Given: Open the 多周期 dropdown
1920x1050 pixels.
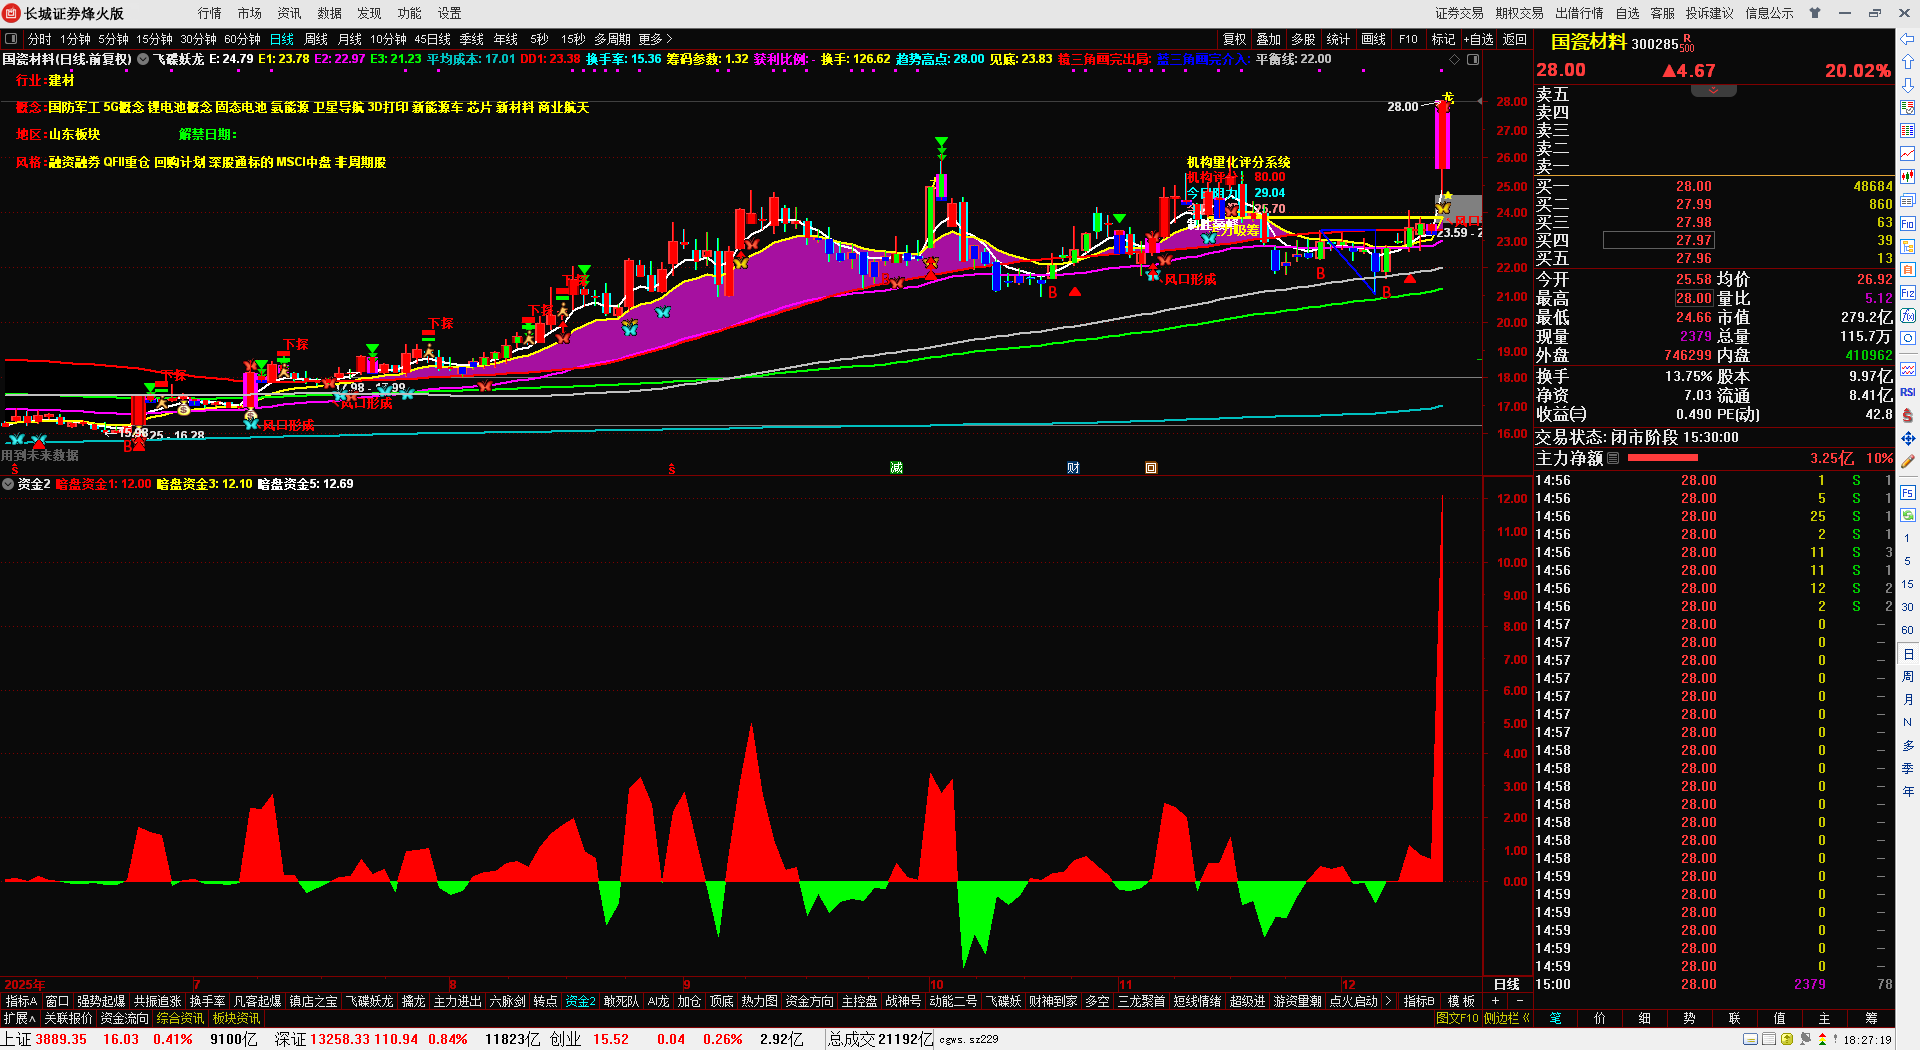Looking at the screenshot, I should 612,39.
